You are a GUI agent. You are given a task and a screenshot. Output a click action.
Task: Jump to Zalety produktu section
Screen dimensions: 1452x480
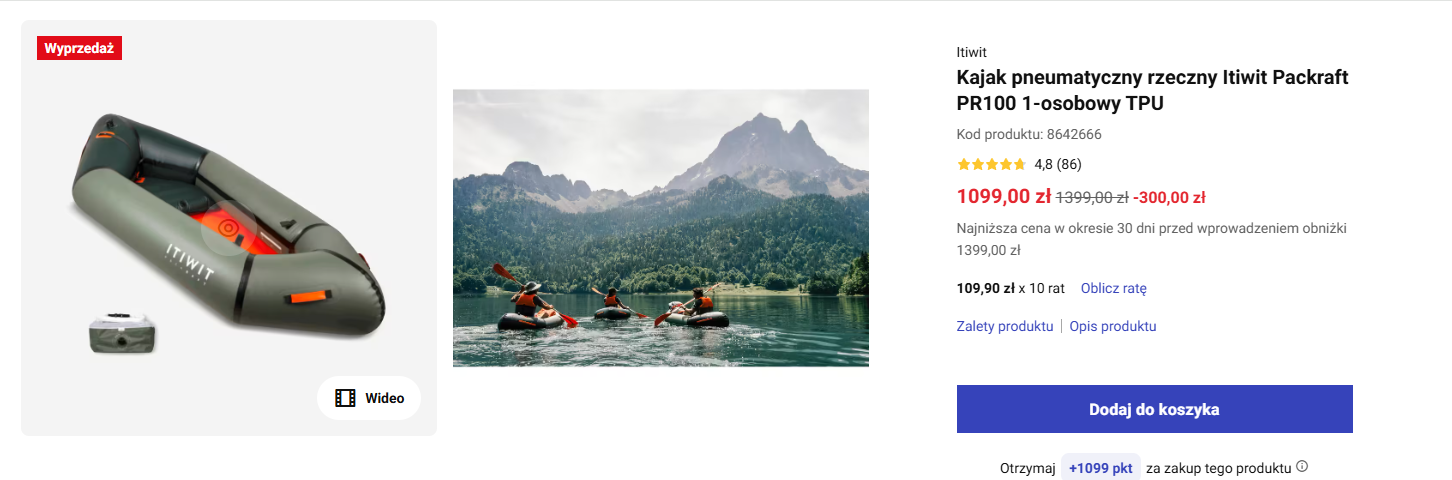coord(1004,326)
